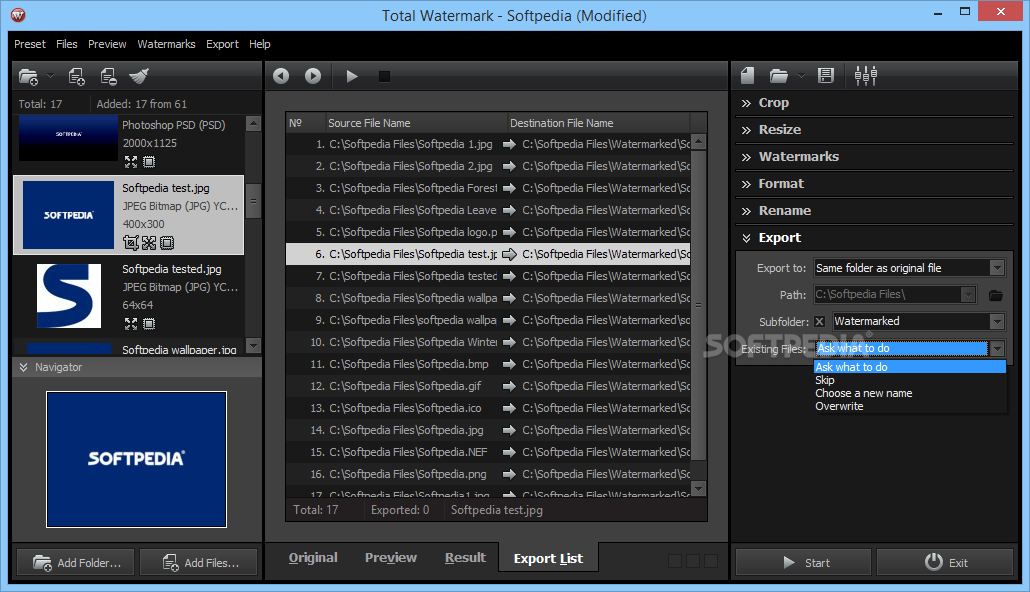Browse export path with folder icon
This screenshot has width=1030, height=592.
pos(996,295)
